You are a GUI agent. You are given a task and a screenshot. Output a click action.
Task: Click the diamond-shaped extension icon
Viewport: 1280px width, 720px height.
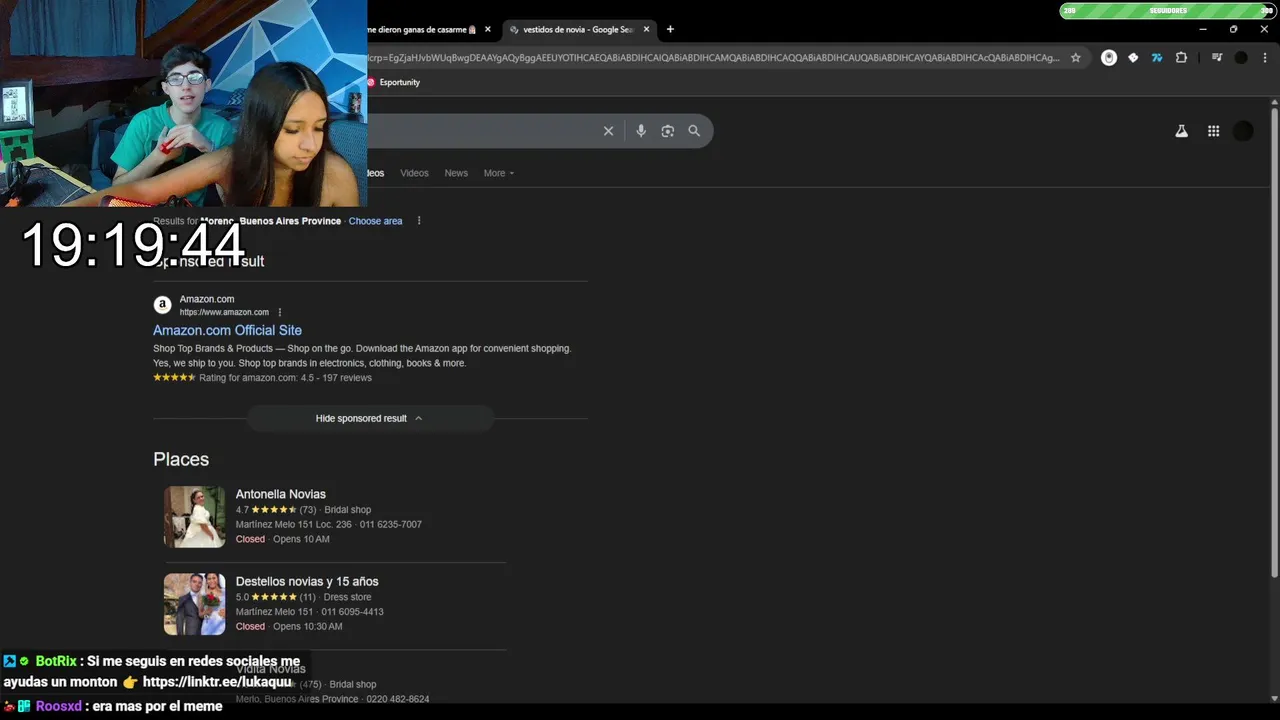[1133, 58]
